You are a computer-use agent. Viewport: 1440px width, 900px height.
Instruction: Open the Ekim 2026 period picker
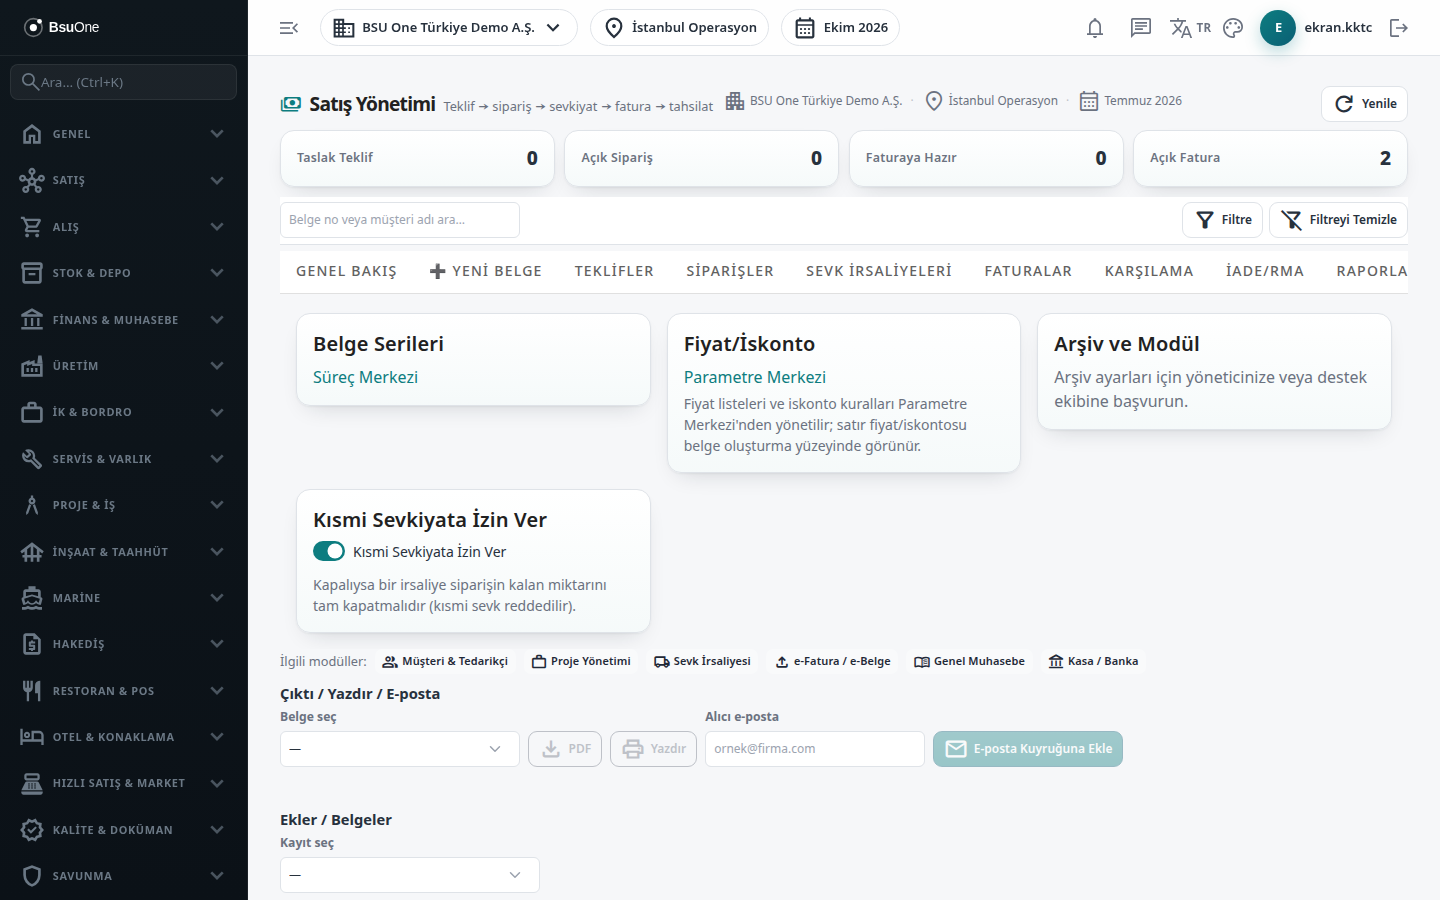coord(840,28)
